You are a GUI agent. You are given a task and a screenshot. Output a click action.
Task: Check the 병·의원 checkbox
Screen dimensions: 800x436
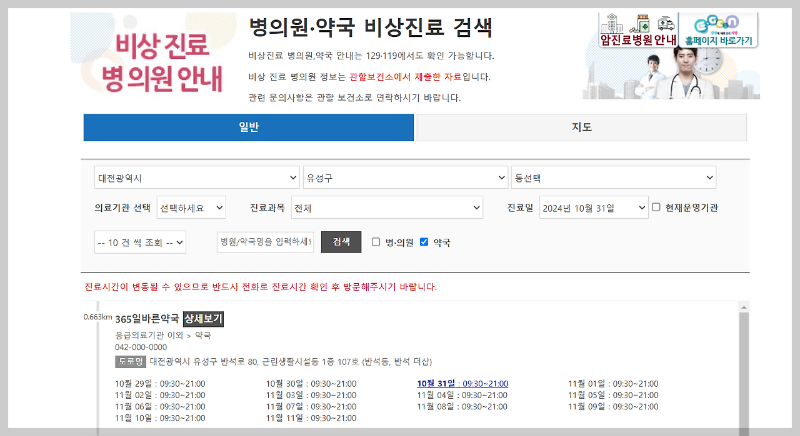pos(376,242)
